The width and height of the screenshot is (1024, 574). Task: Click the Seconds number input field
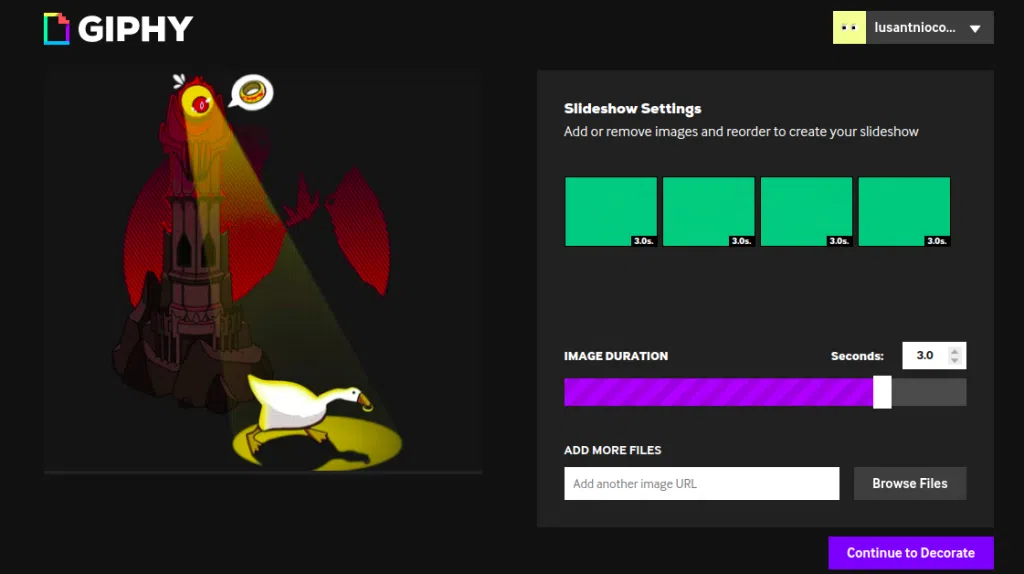(x=925, y=355)
